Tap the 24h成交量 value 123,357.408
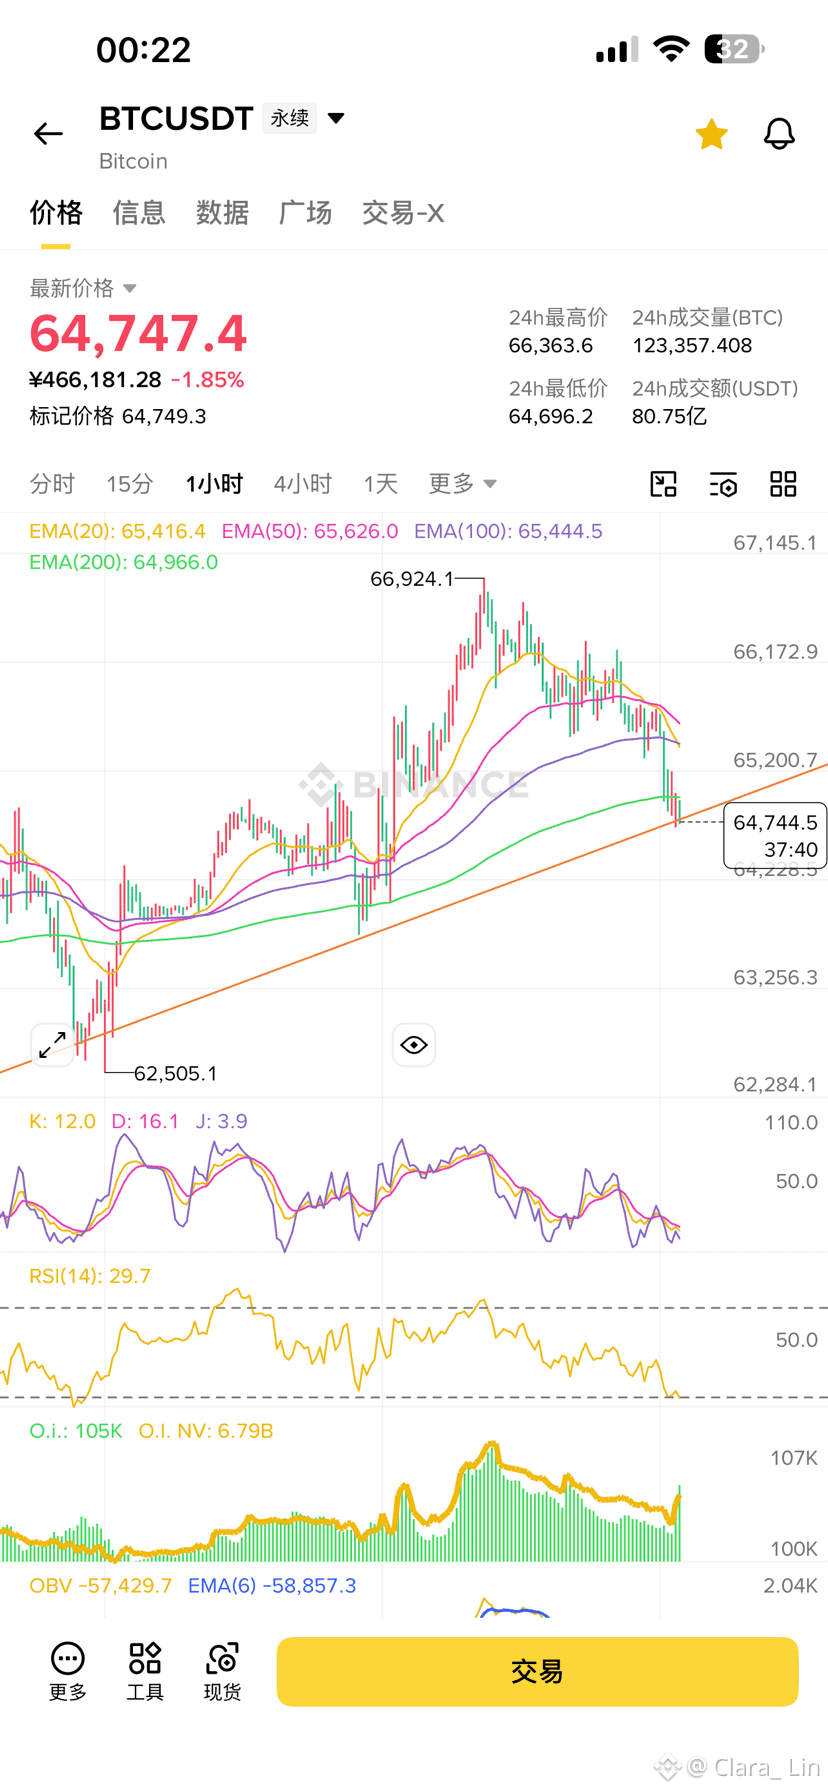The height and width of the screenshot is (1792, 828). (x=692, y=346)
